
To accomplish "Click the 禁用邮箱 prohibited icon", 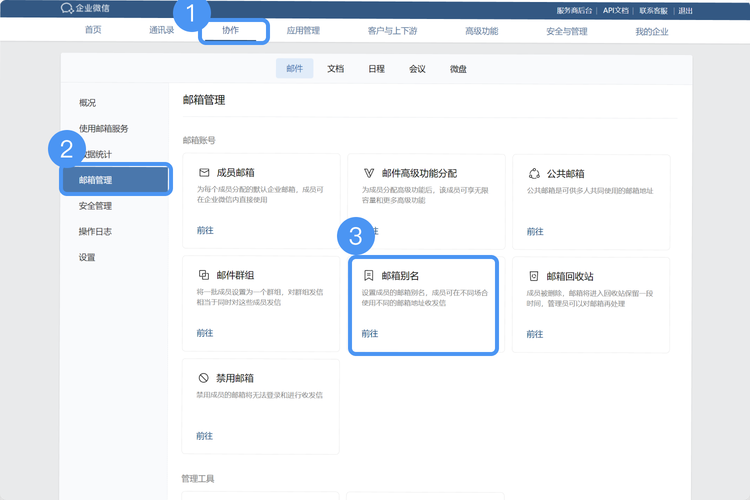I will click(204, 378).
